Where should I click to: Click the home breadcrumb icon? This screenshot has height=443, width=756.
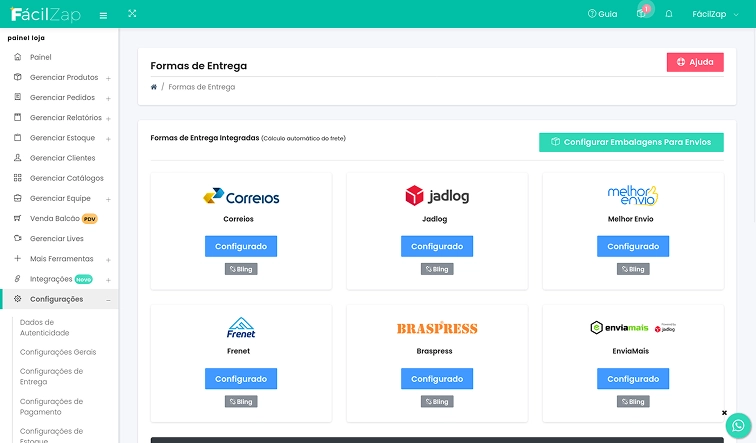(154, 87)
